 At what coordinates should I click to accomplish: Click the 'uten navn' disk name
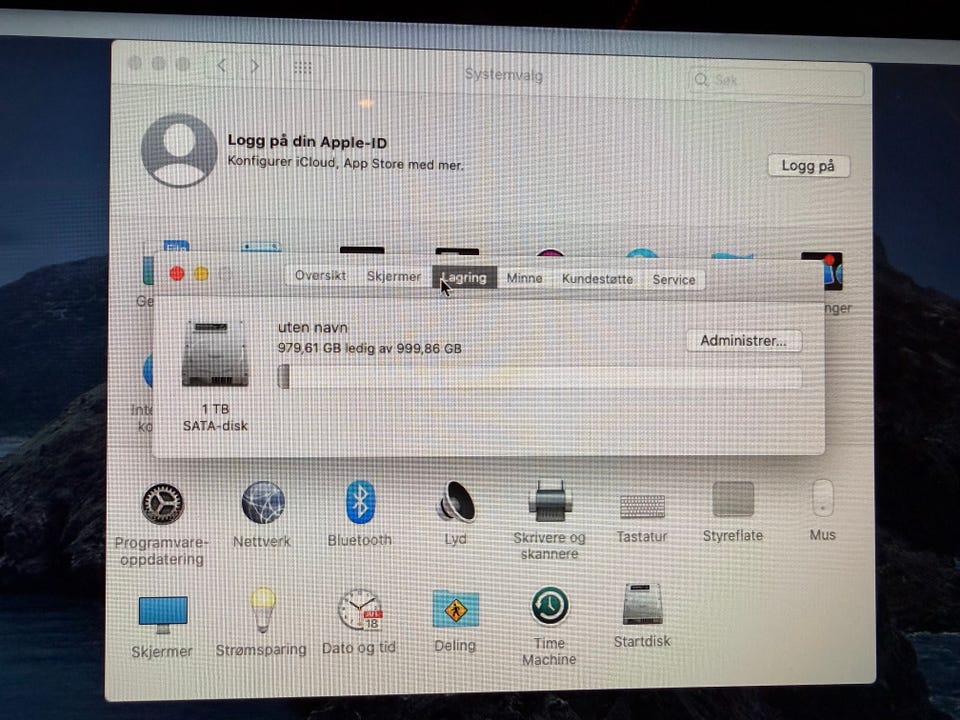pyautogui.click(x=313, y=328)
